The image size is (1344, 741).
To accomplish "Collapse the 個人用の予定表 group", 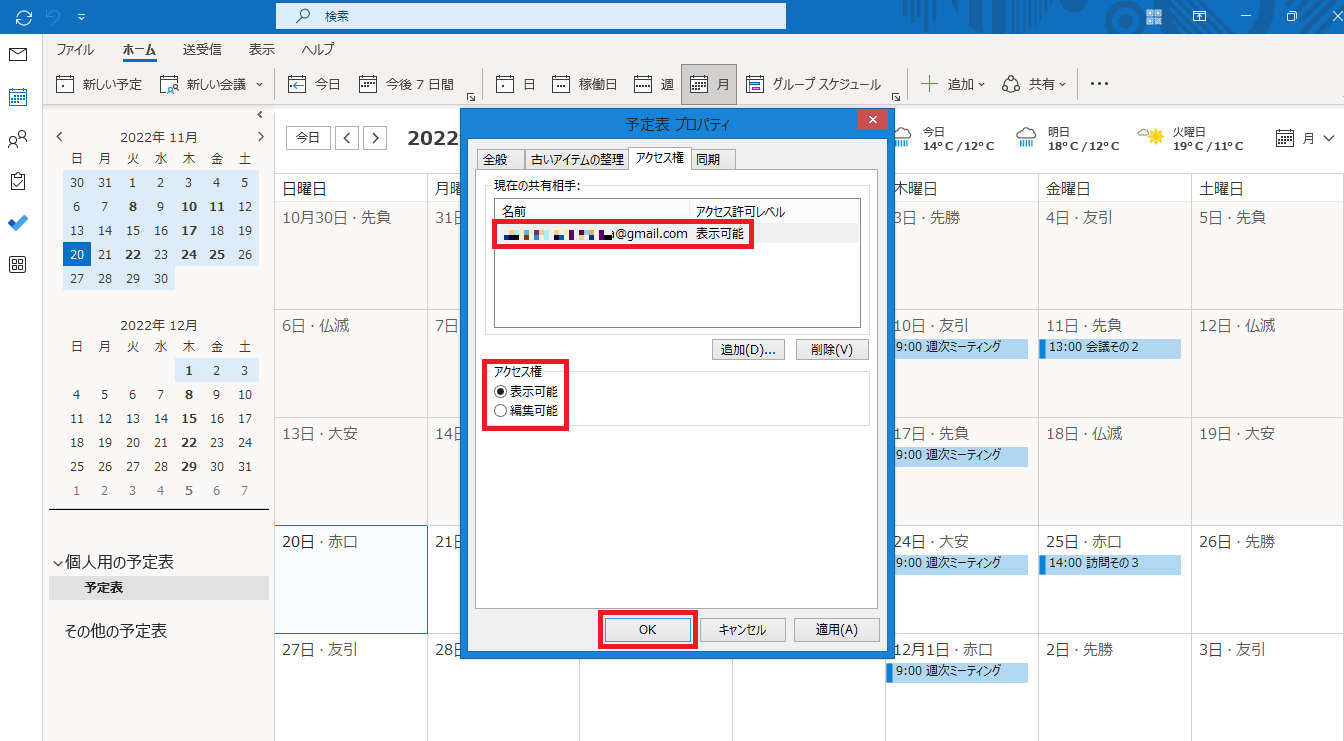I will [57, 563].
